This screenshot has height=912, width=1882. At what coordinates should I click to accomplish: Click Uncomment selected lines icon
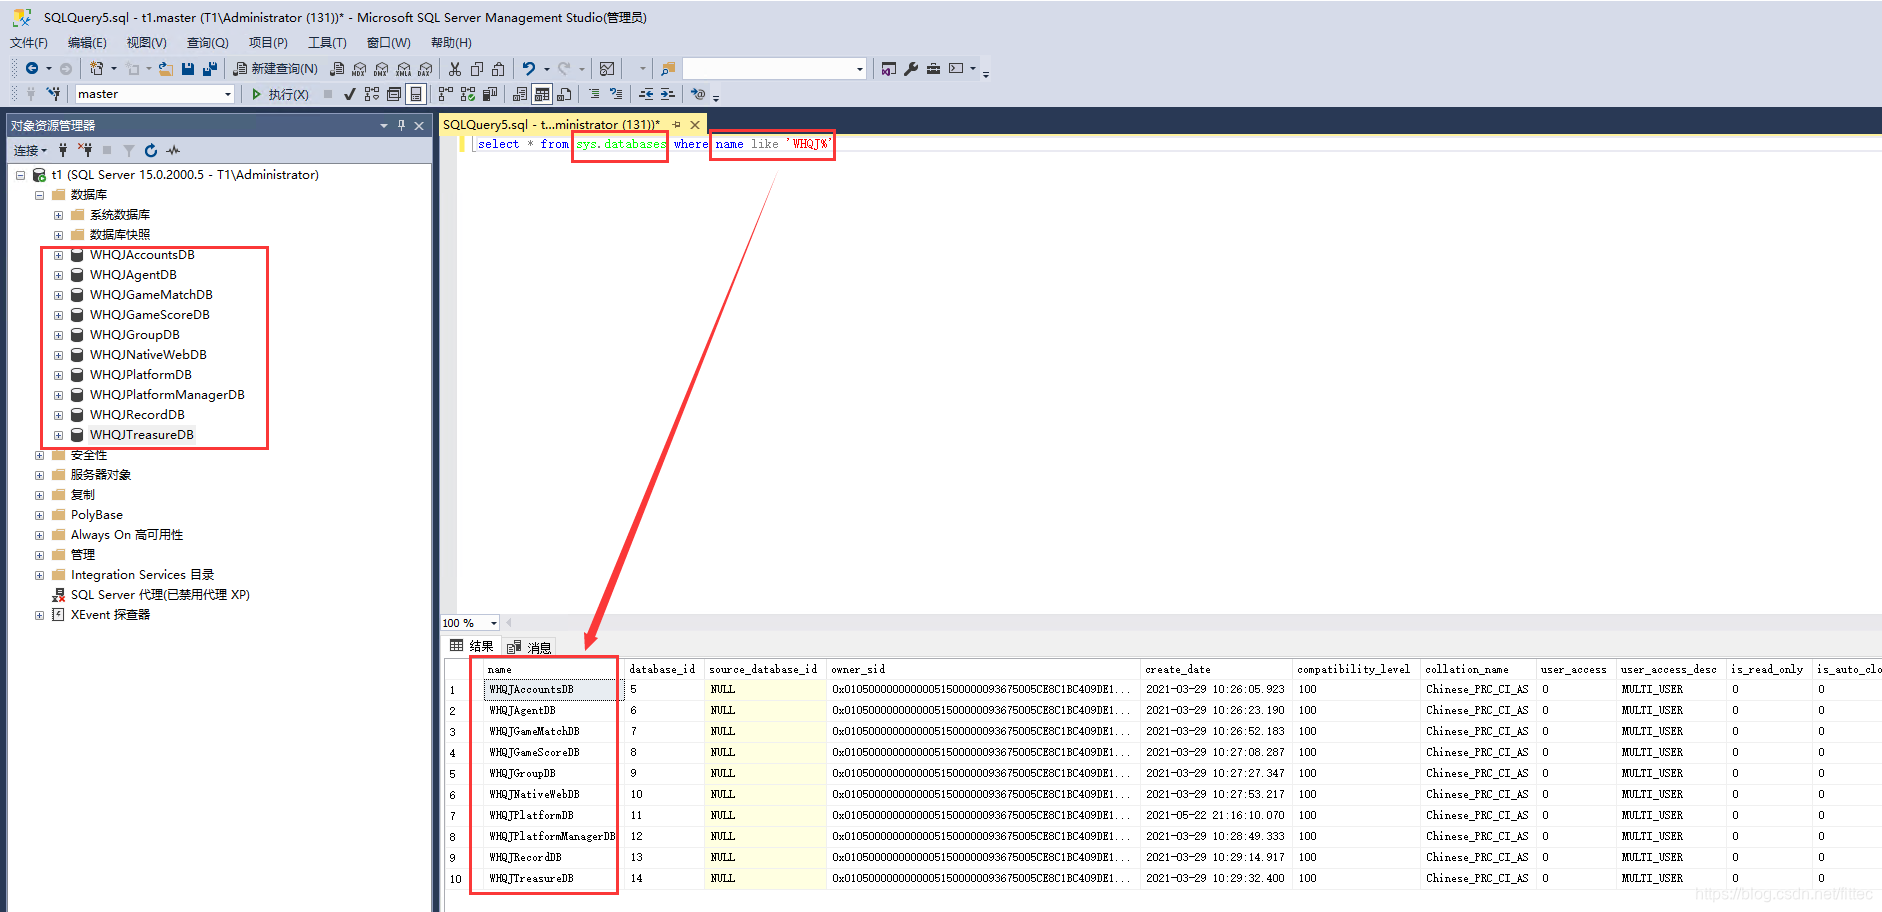tap(616, 94)
